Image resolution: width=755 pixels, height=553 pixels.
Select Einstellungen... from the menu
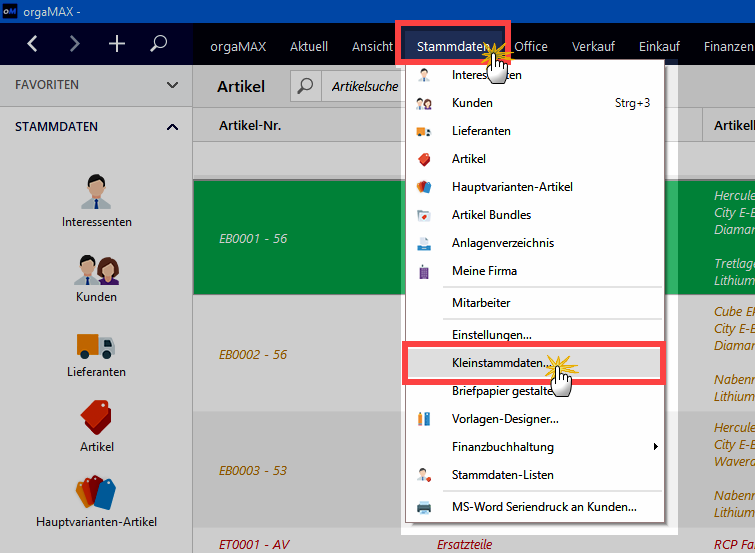click(x=534, y=335)
